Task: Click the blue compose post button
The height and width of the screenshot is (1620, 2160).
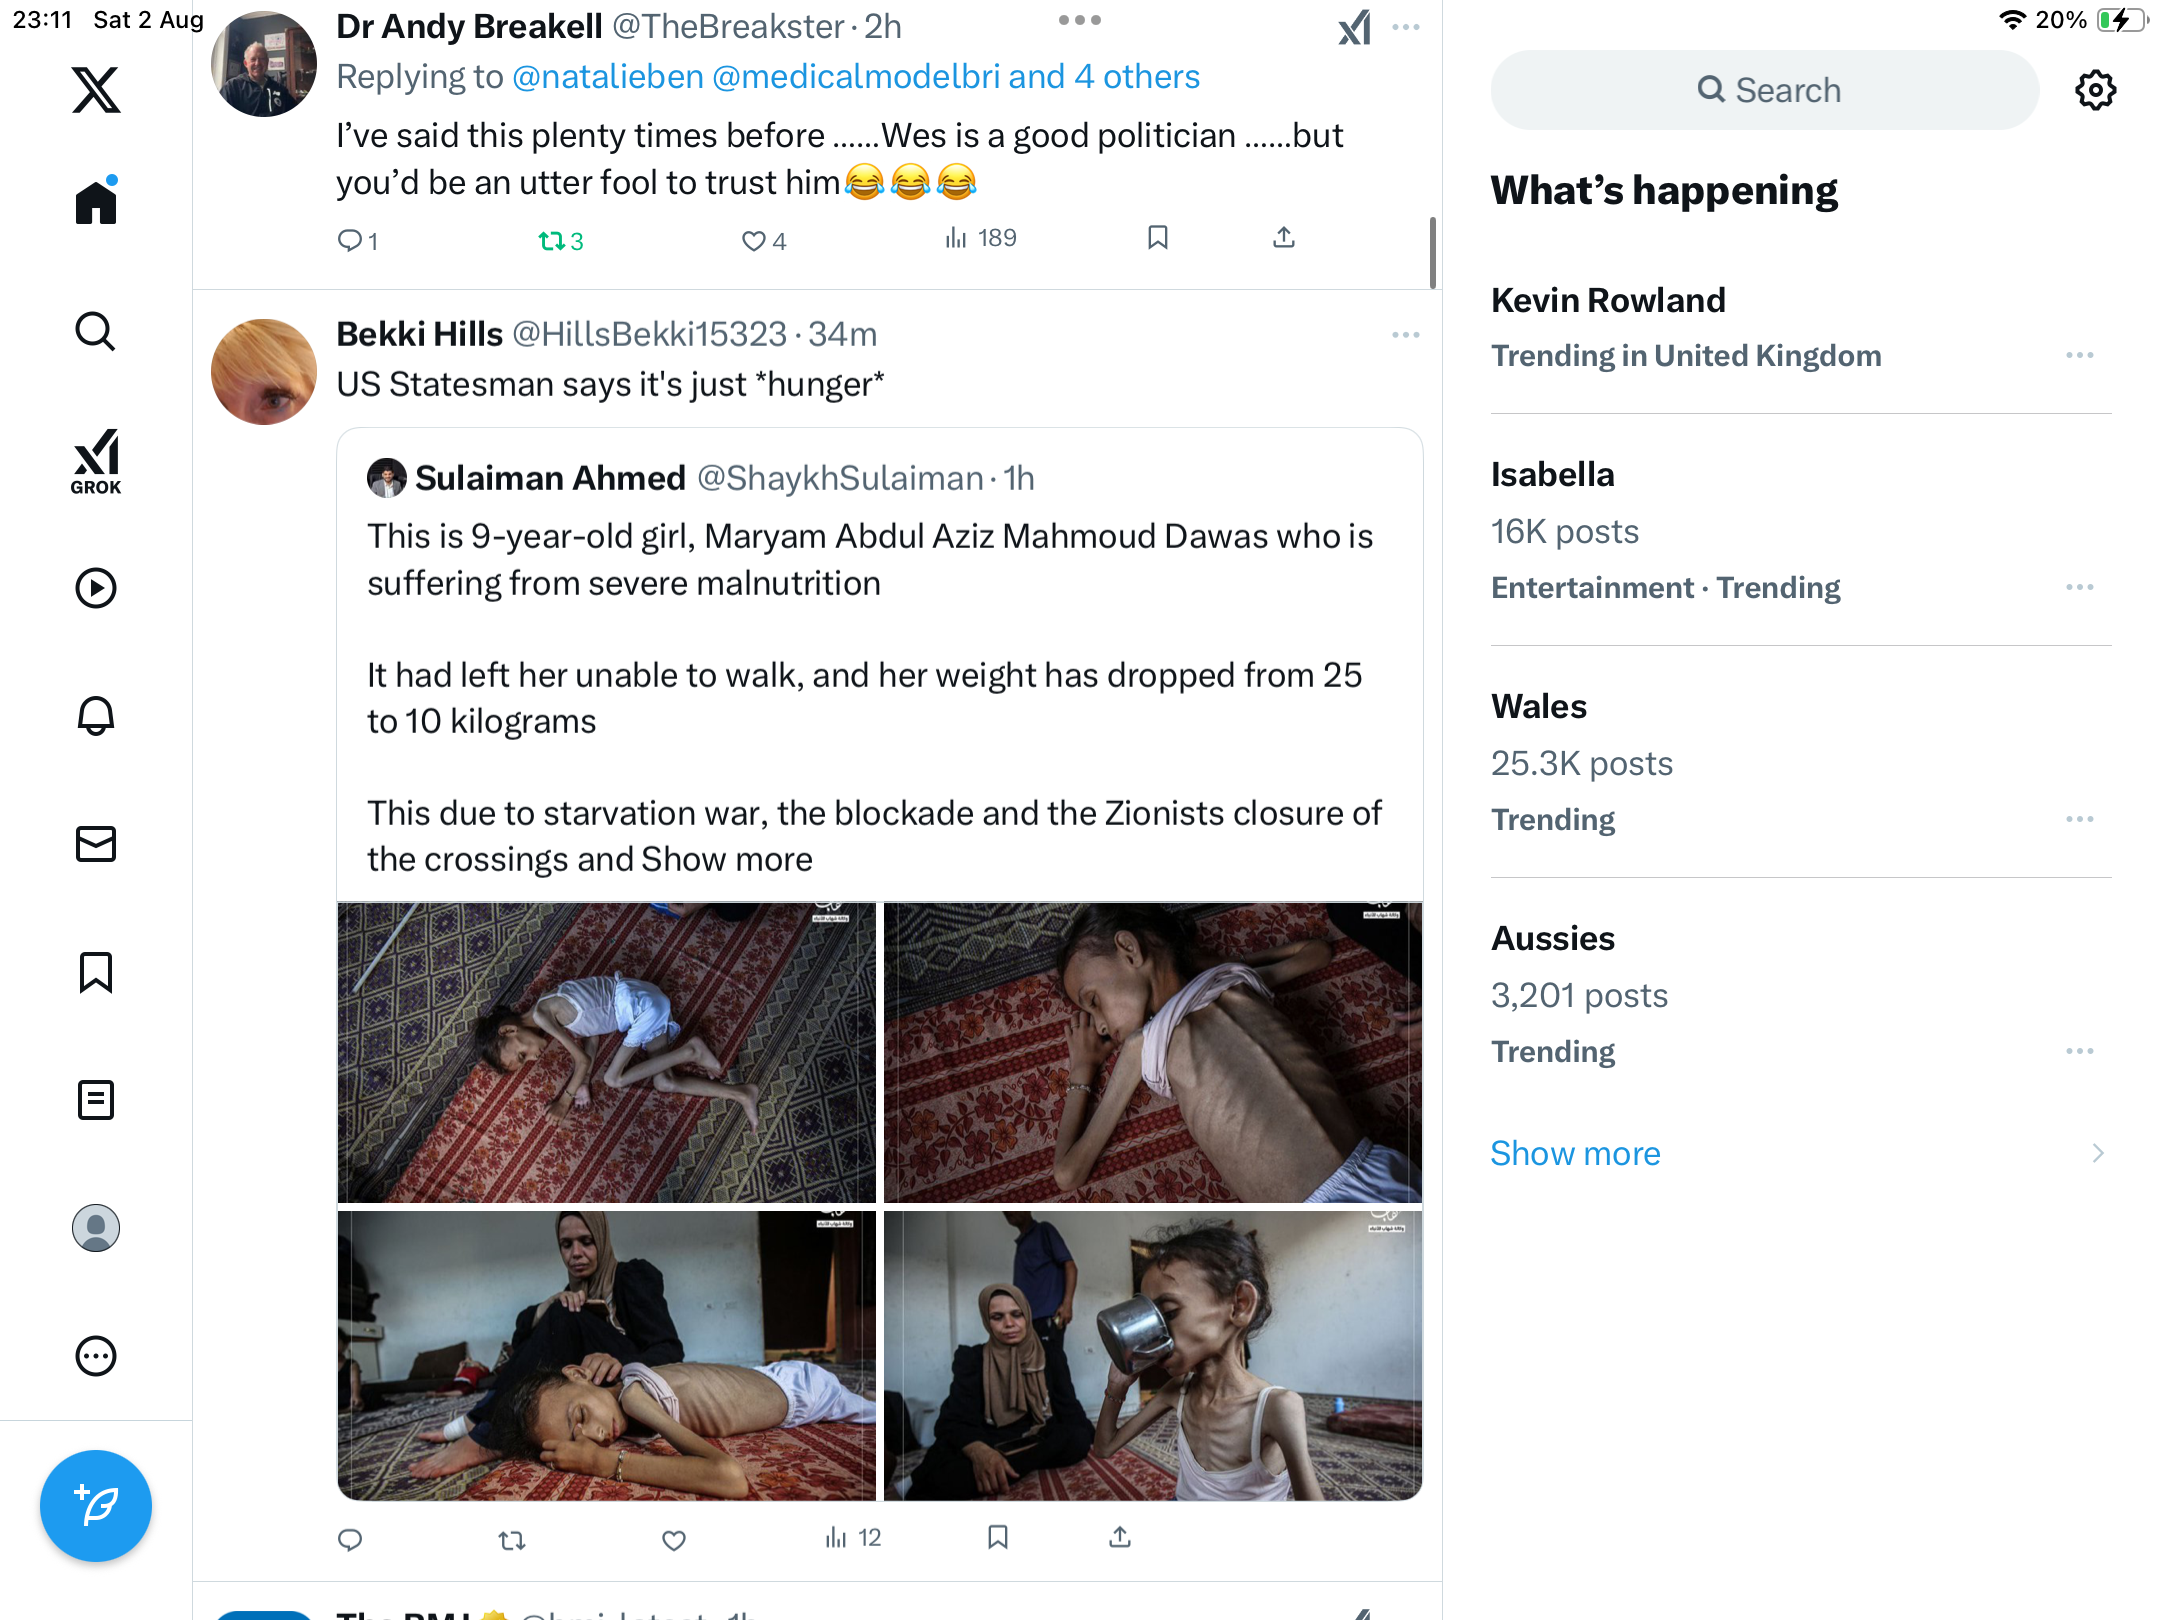Action: [96, 1505]
